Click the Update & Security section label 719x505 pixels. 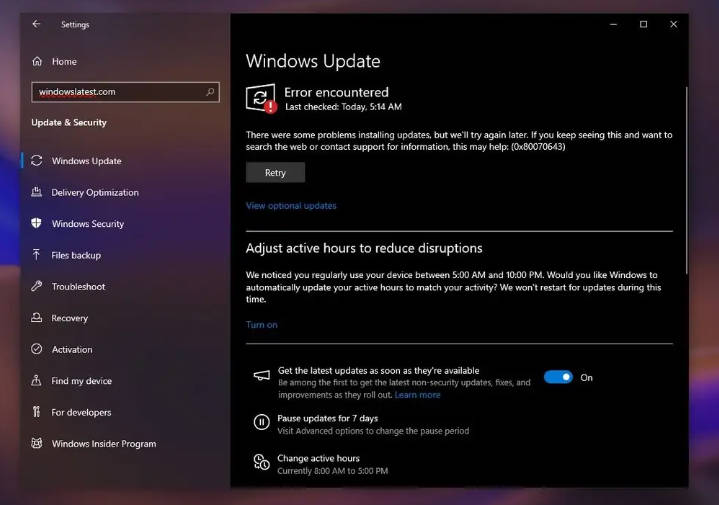click(69, 122)
